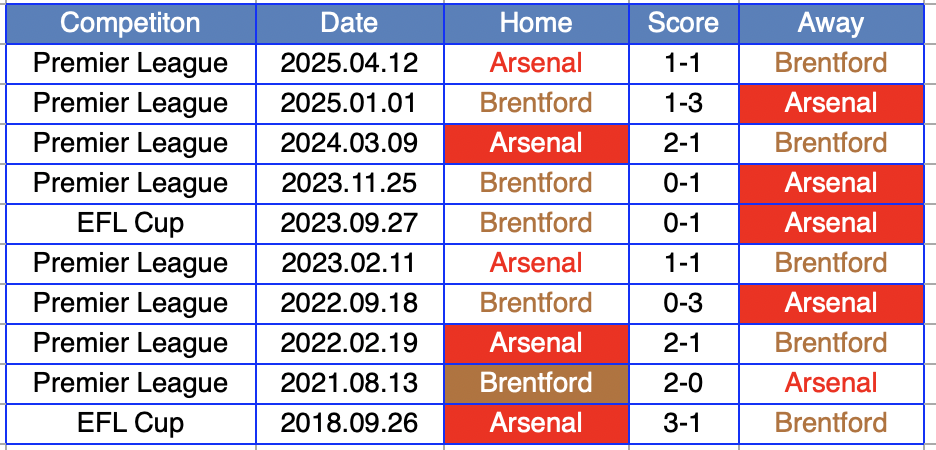Click the 0-3 score cell
Screen dimensions: 936x450
[683, 303]
